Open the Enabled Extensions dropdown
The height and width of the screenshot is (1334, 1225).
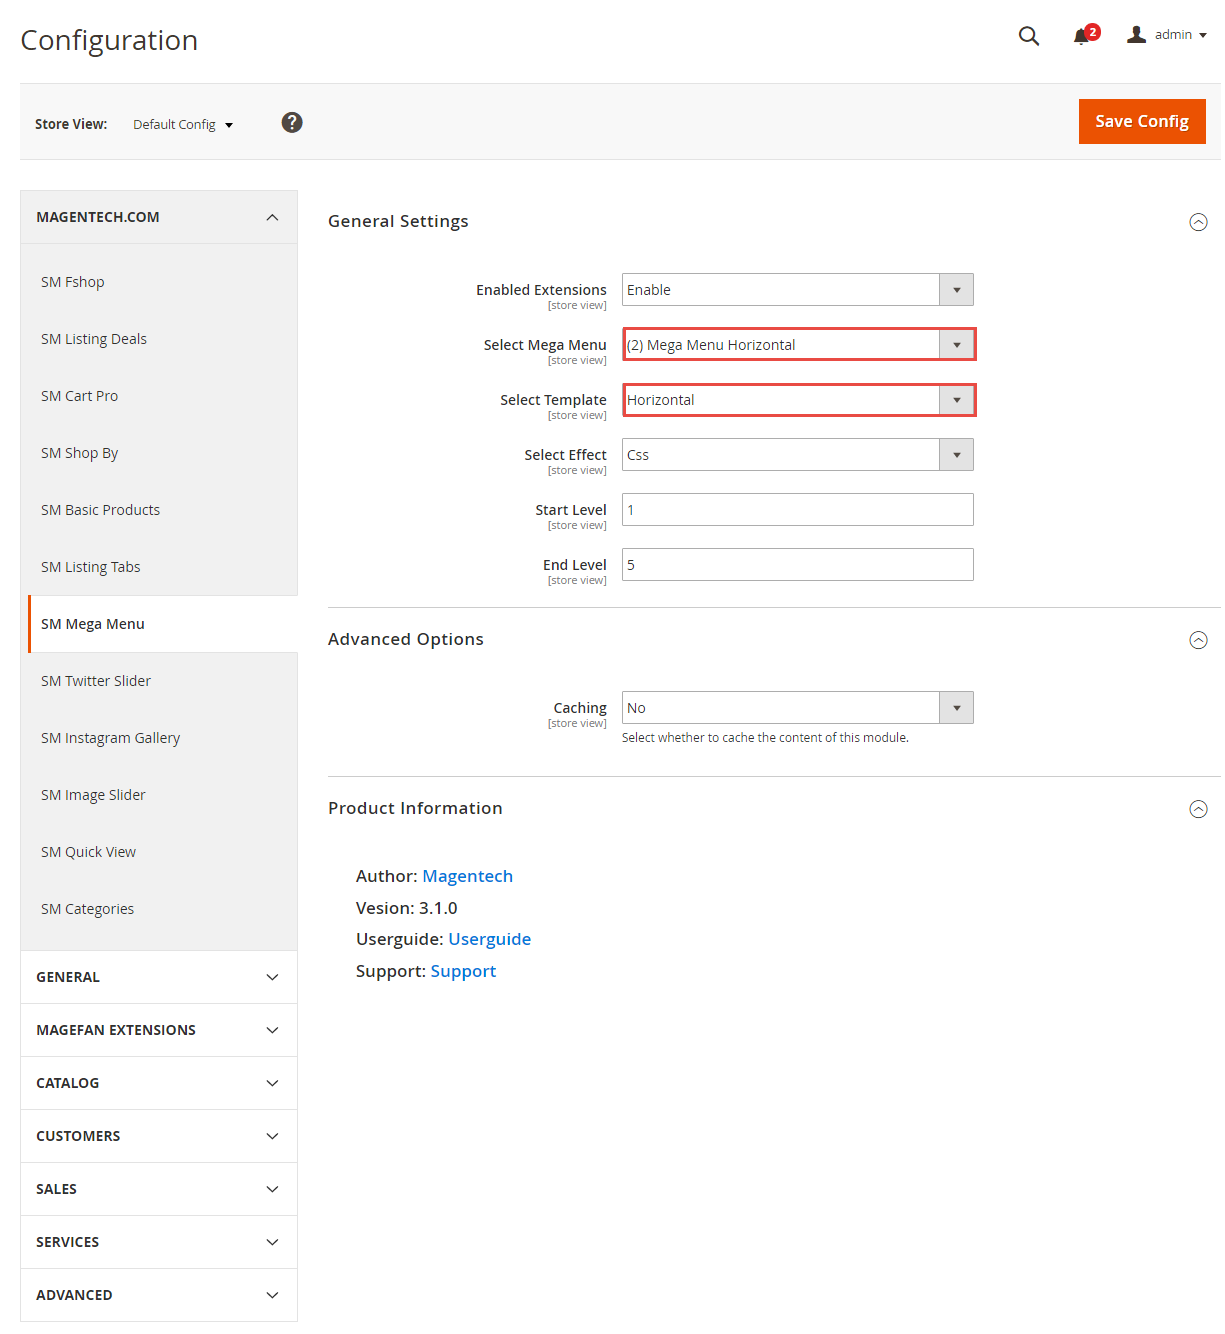(798, 290)
